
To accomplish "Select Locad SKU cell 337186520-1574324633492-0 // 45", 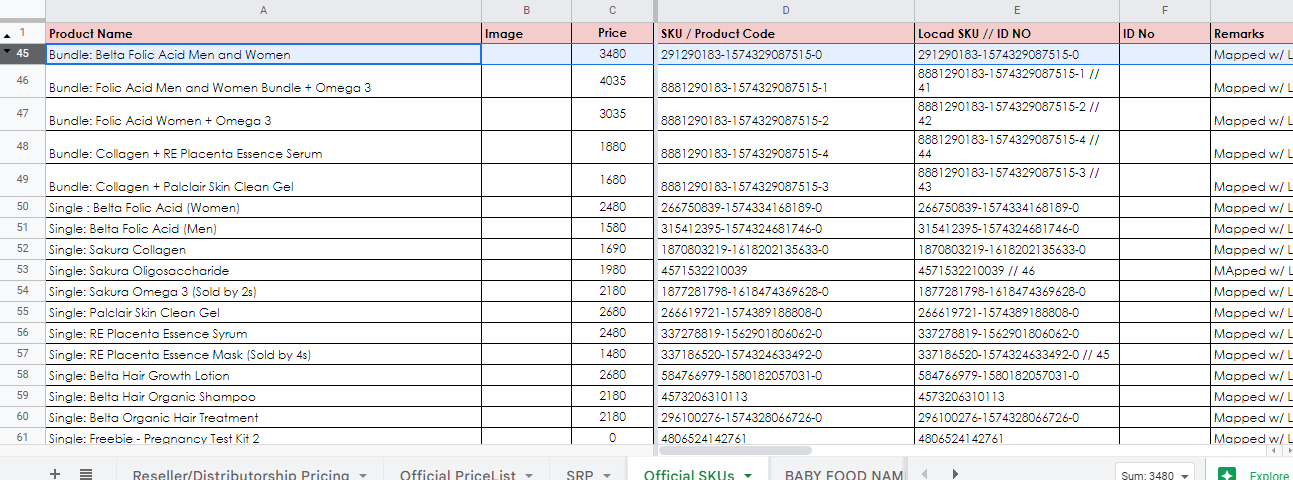I will (1017, 354).
